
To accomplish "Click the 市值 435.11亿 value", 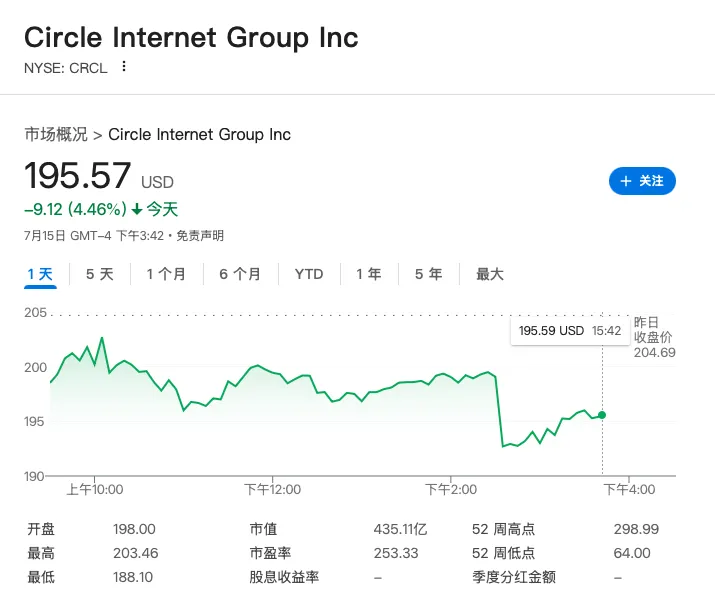I will click(399, 529).
